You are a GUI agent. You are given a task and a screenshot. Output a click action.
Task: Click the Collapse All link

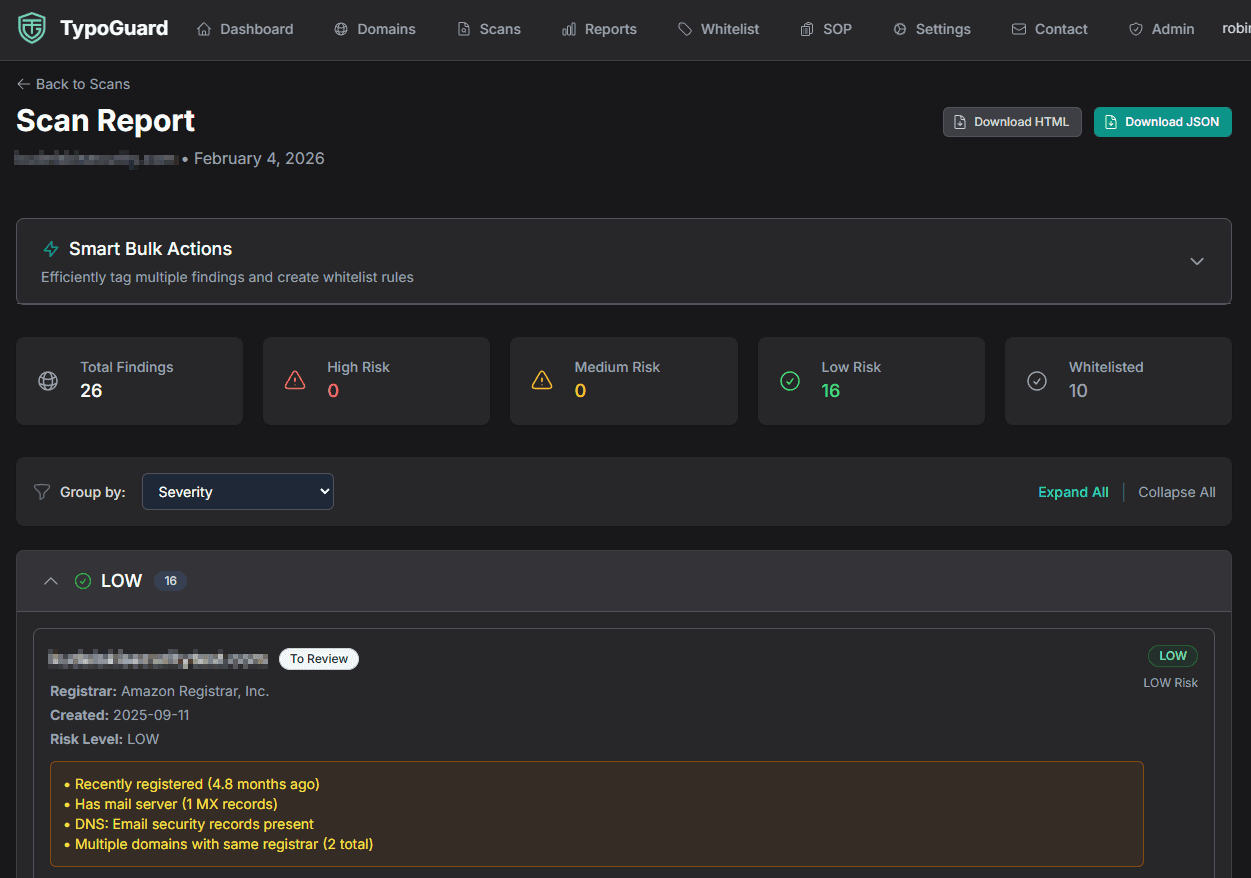pos(1176,492)
